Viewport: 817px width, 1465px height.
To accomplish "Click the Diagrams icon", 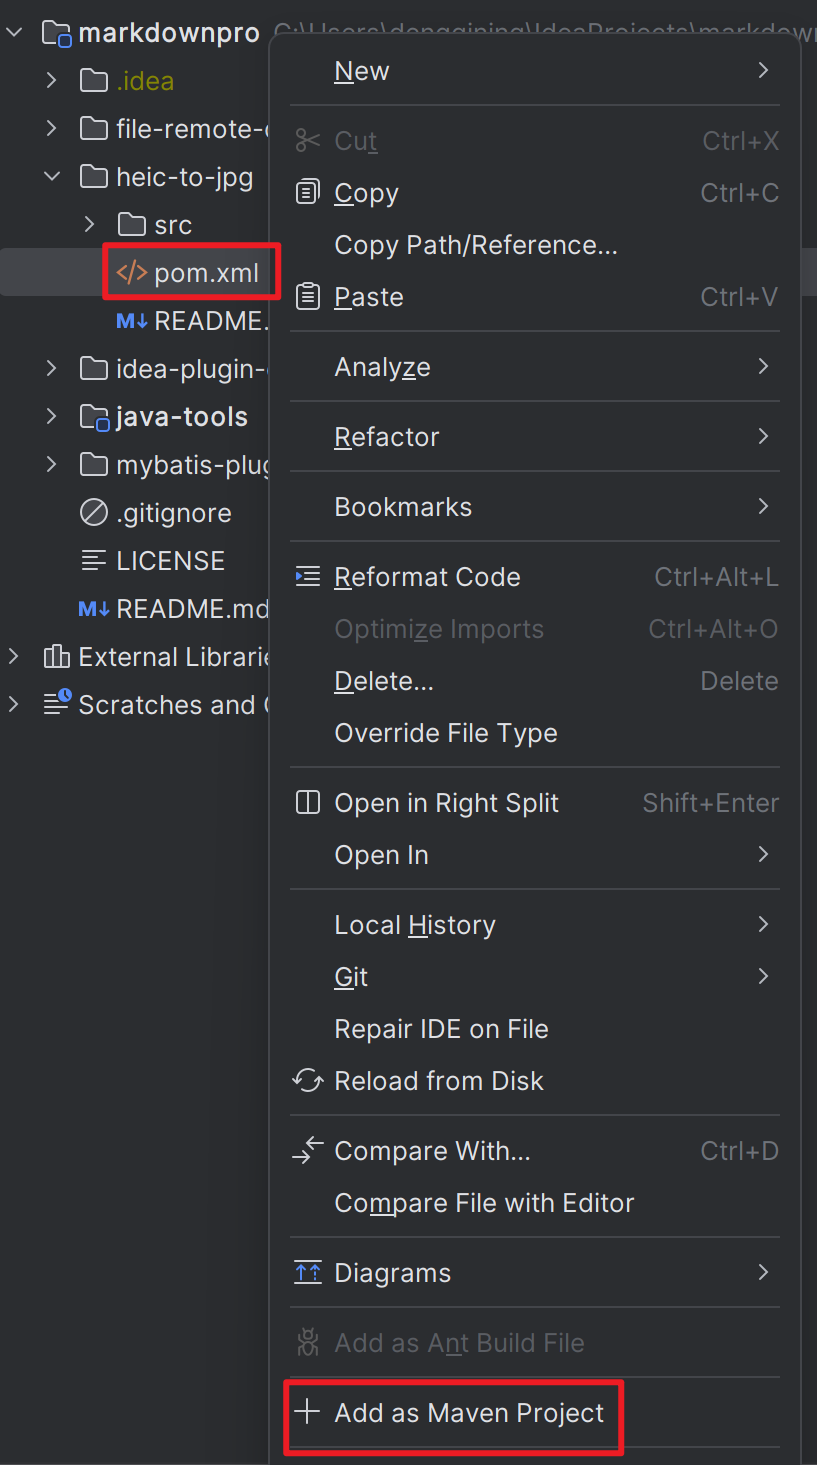I will (x=308, y=1272).
